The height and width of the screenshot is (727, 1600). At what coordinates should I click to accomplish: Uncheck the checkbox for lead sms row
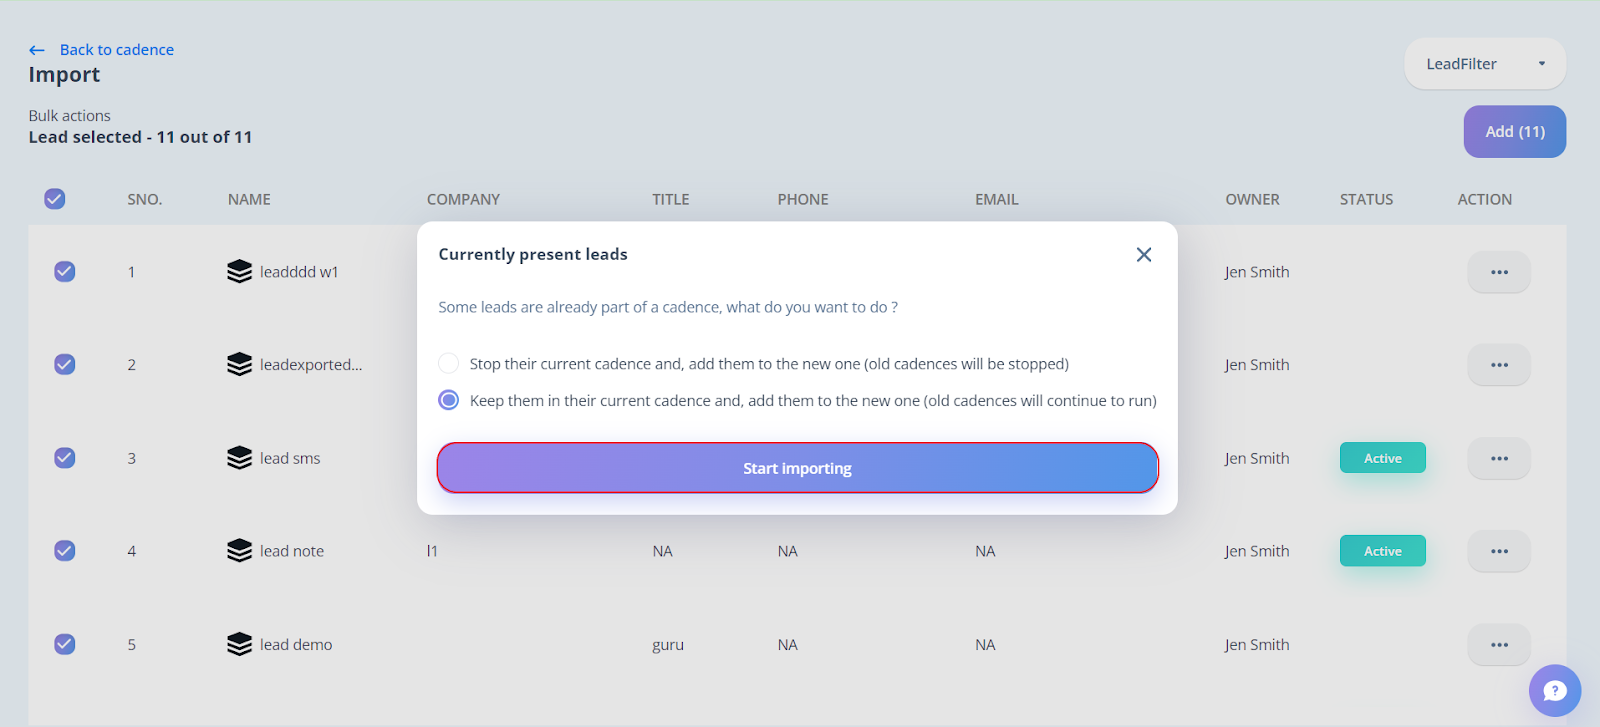pyautogui.click(x=65, y=458)
